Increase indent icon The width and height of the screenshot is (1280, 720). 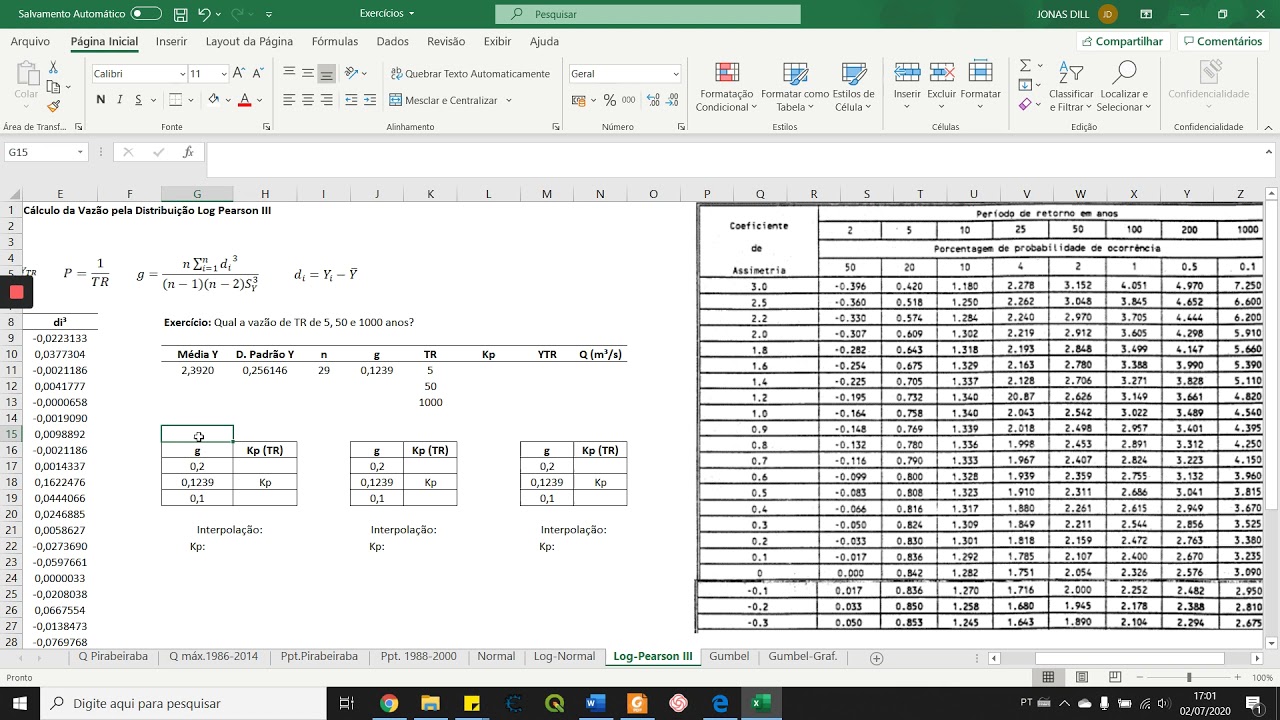click(370, 100)
